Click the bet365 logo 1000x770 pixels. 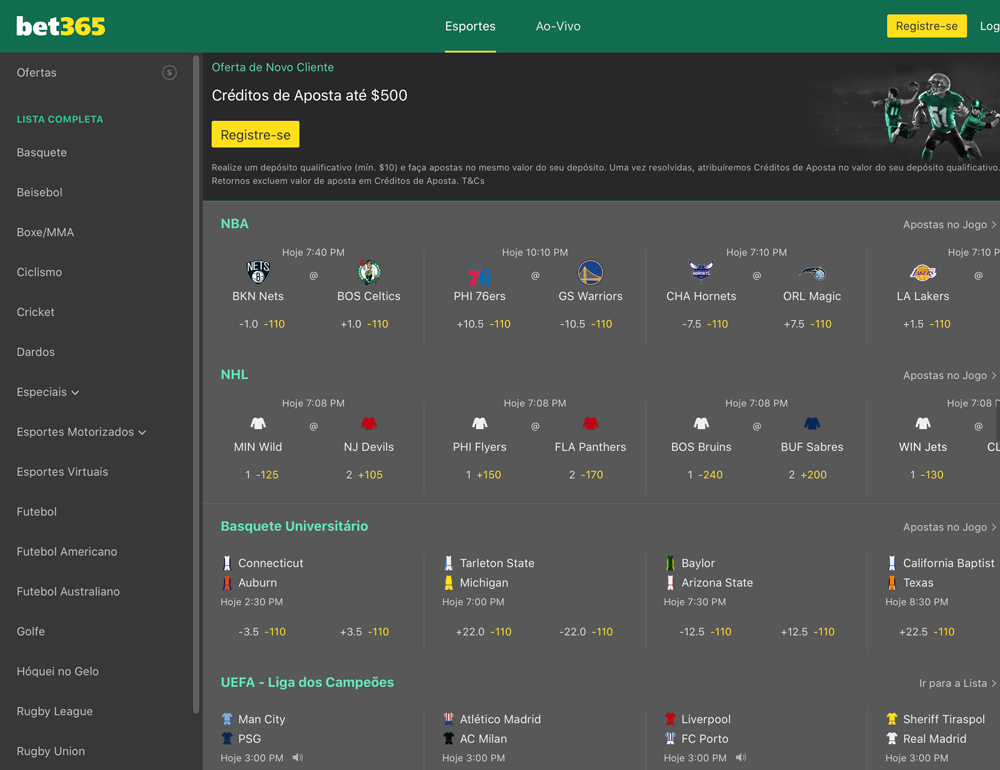(61, 26)
